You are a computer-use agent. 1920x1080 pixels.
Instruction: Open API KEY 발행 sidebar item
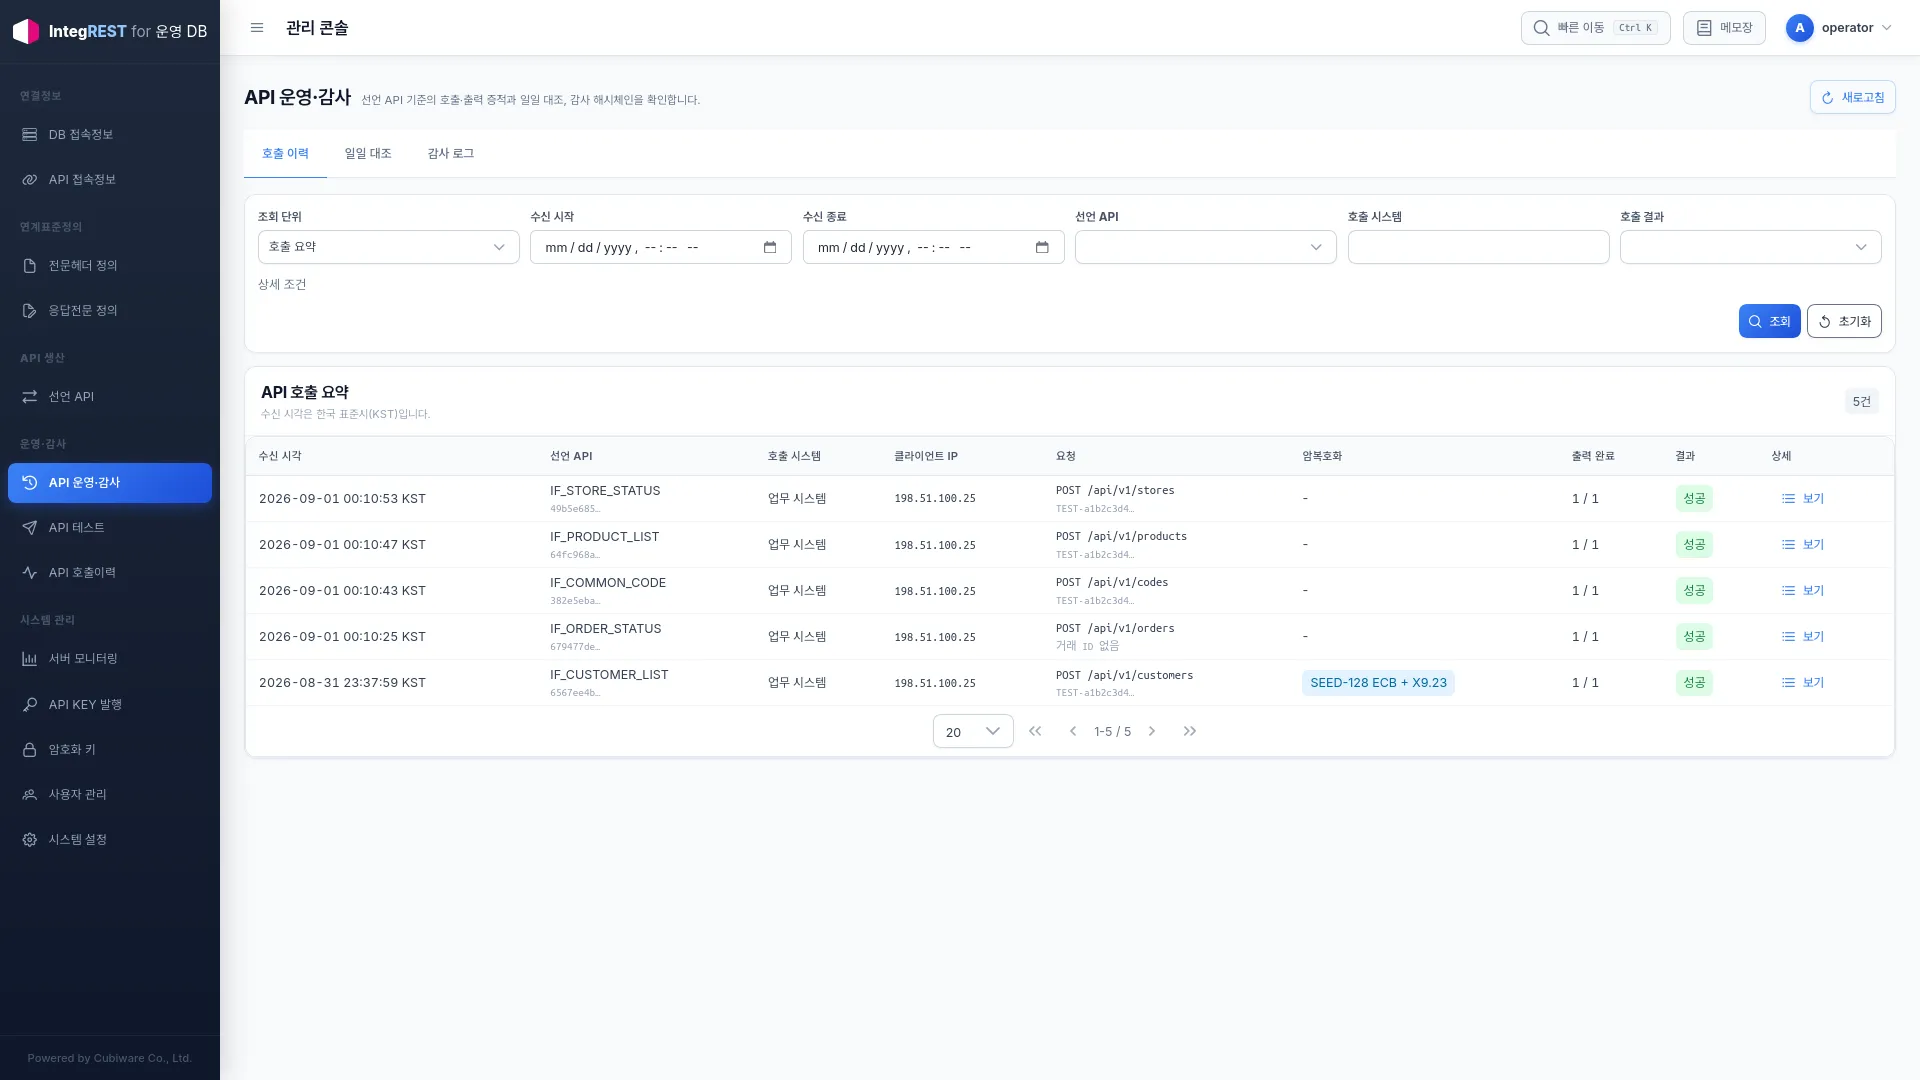point(110,704)
